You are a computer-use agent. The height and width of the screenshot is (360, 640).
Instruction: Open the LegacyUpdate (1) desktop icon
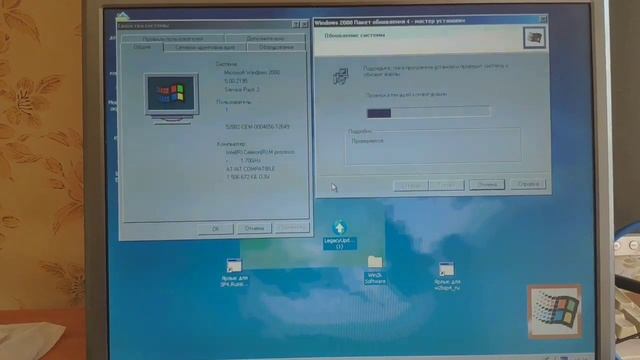click(x=340, y=235)
